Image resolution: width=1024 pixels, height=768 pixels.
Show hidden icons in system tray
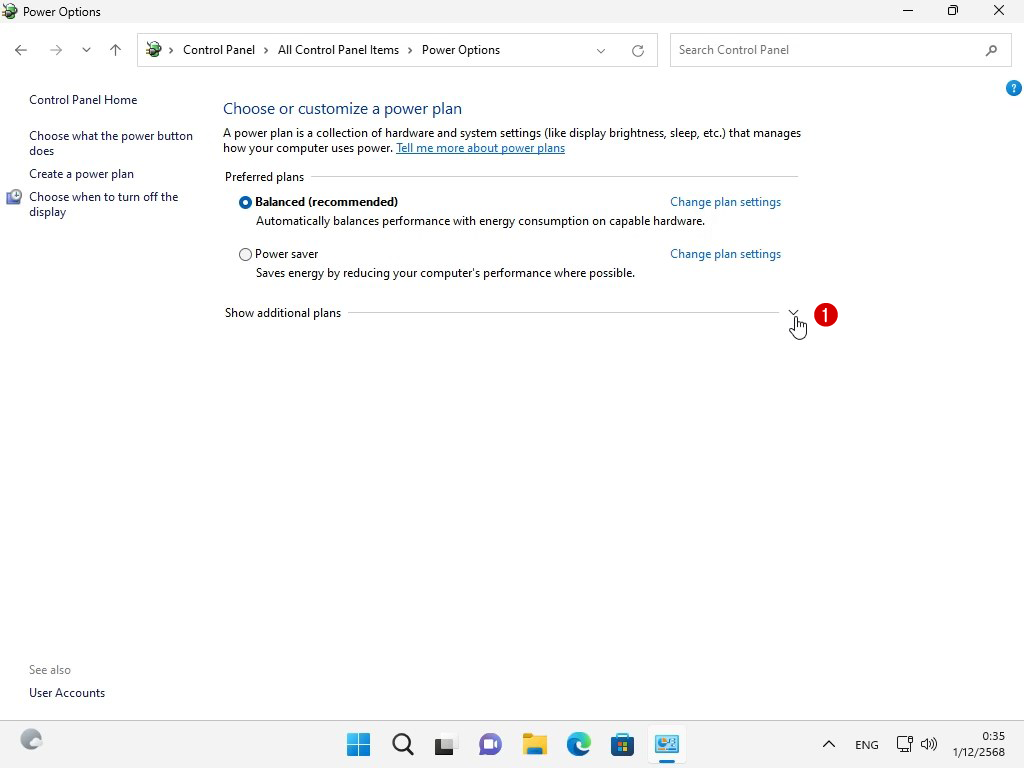(x=828, y=744)
